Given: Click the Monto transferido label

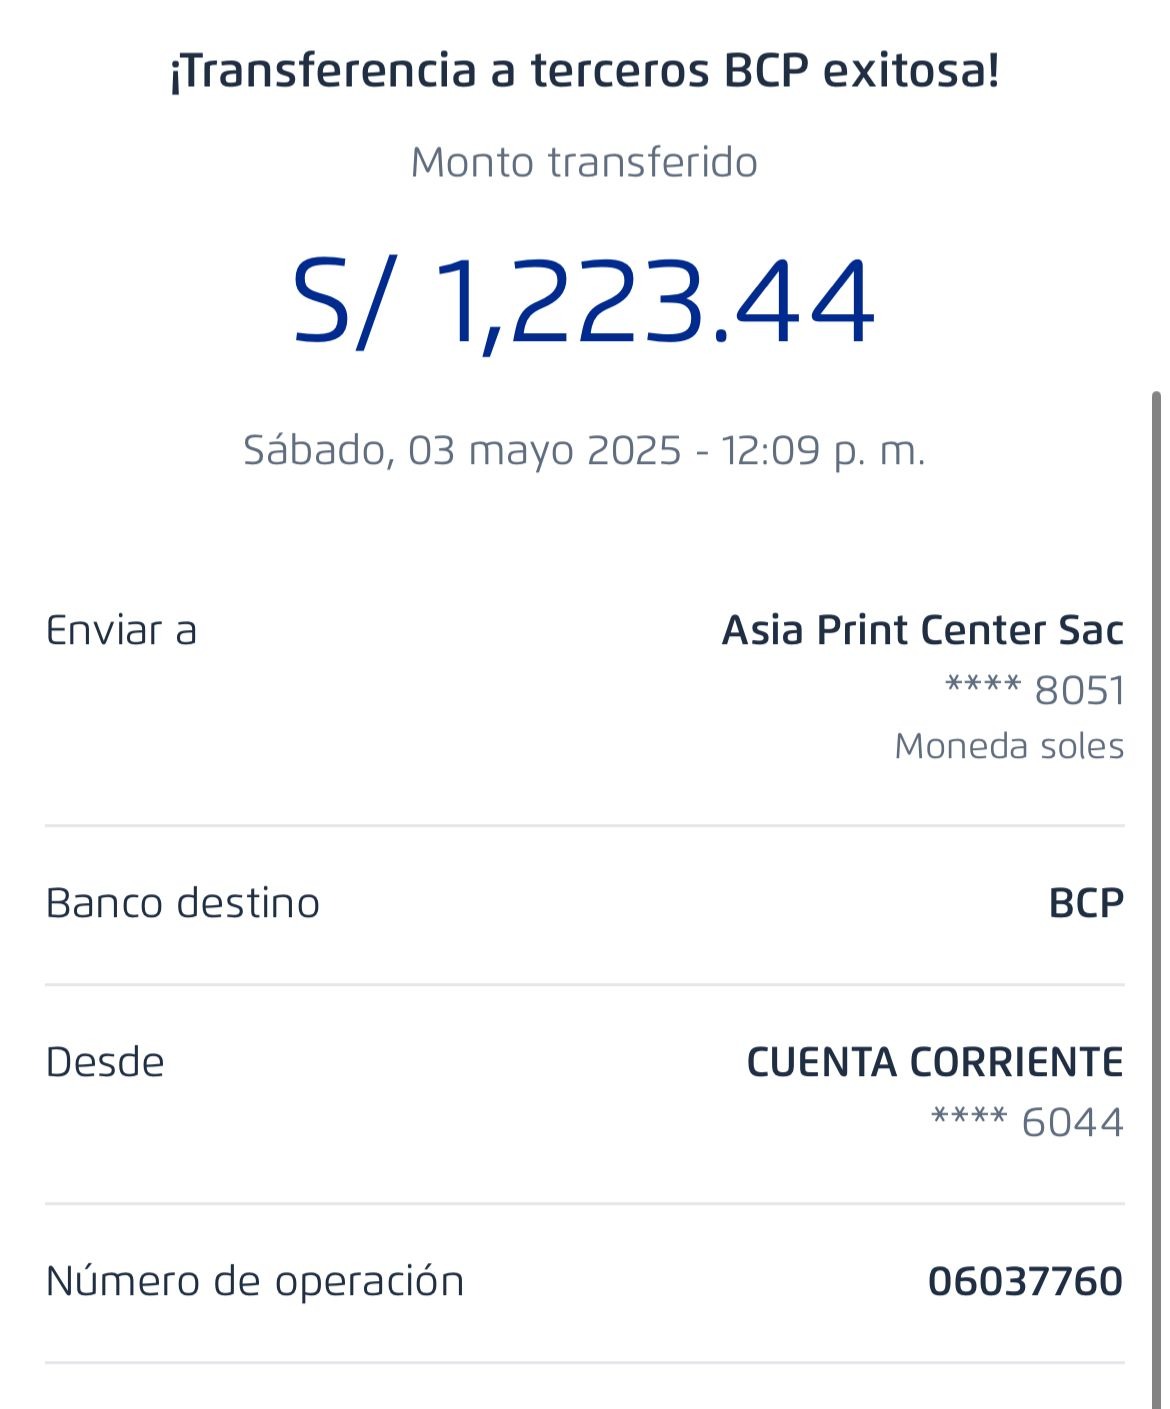Looking at the screenshot, I should tap(584, 162).
